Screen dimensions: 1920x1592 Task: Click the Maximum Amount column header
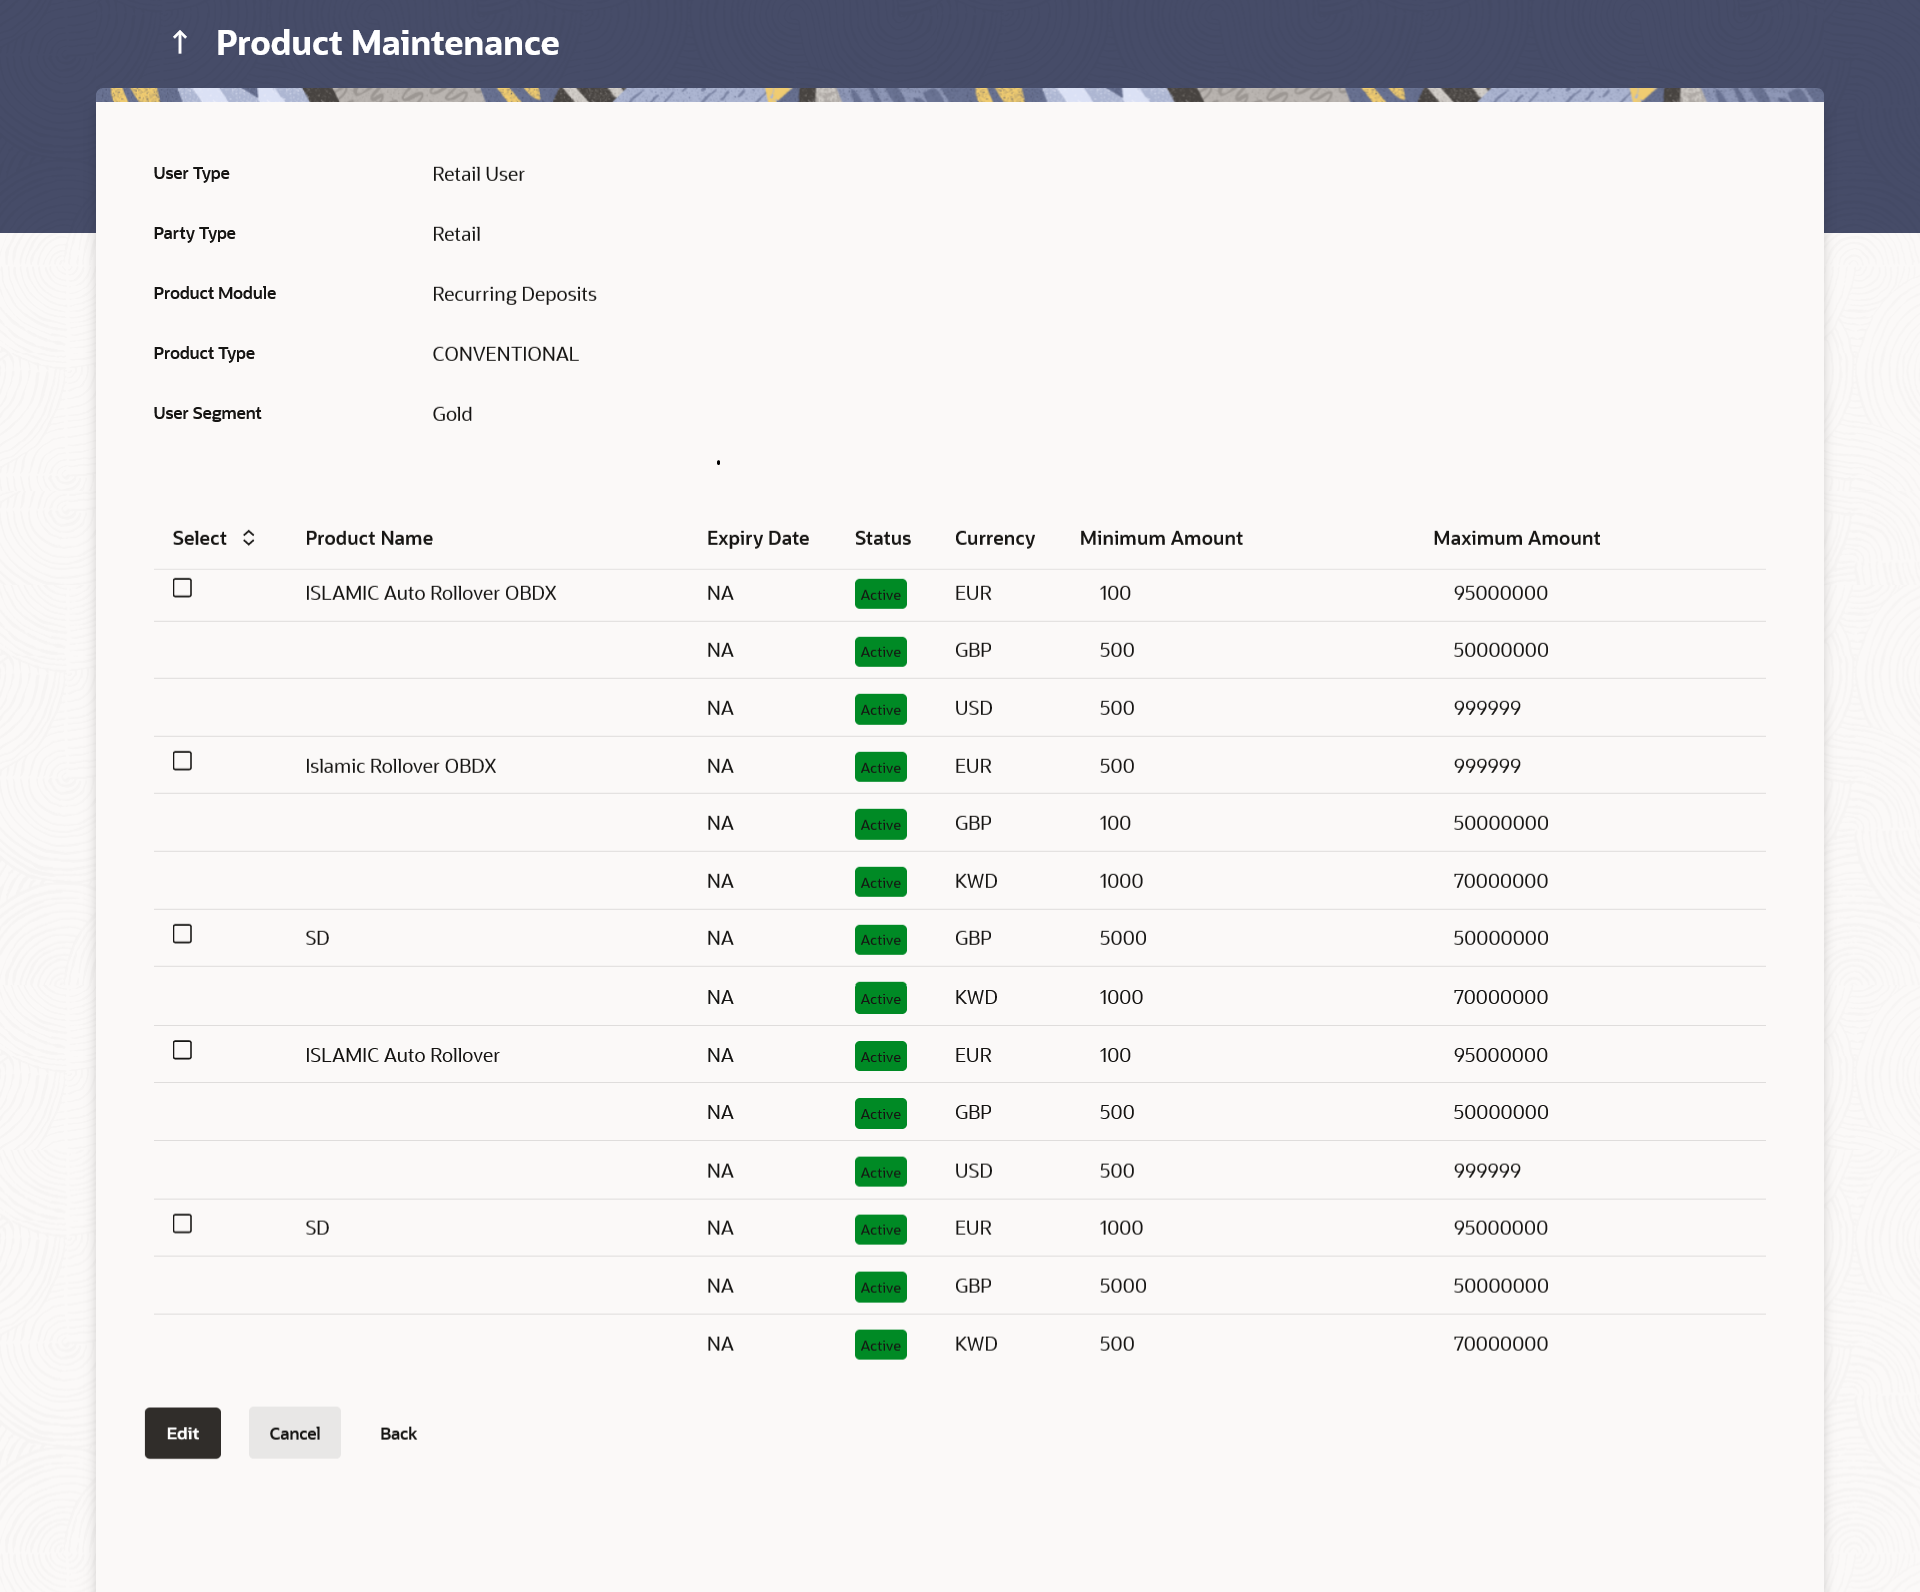click(1516, 537)
